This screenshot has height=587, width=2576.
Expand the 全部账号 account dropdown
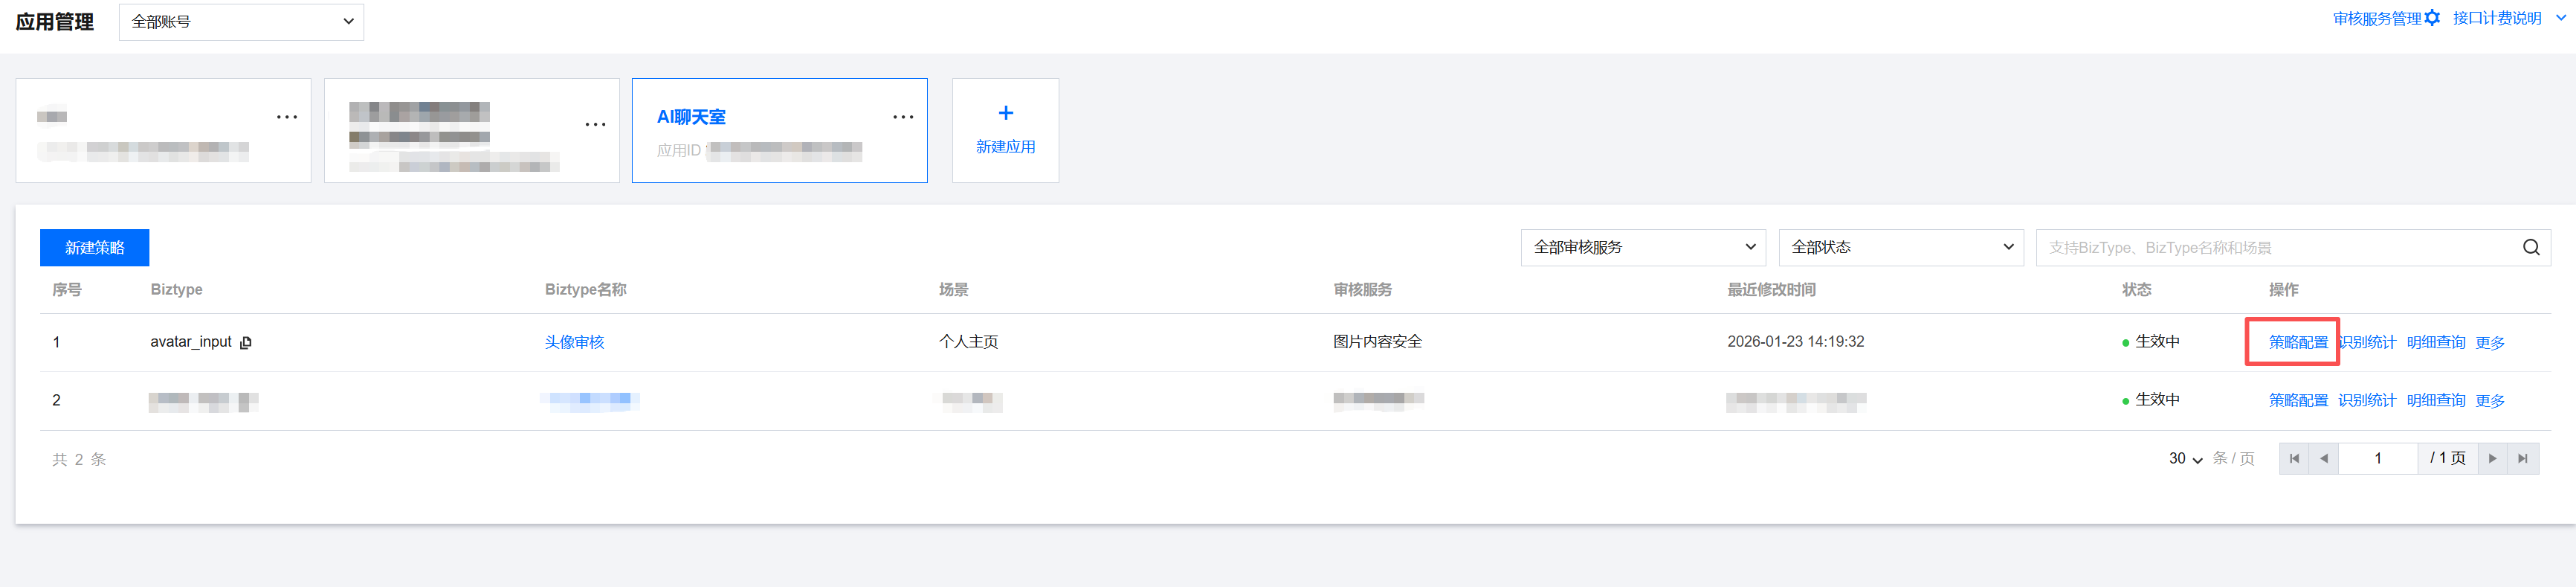[241, 22]
